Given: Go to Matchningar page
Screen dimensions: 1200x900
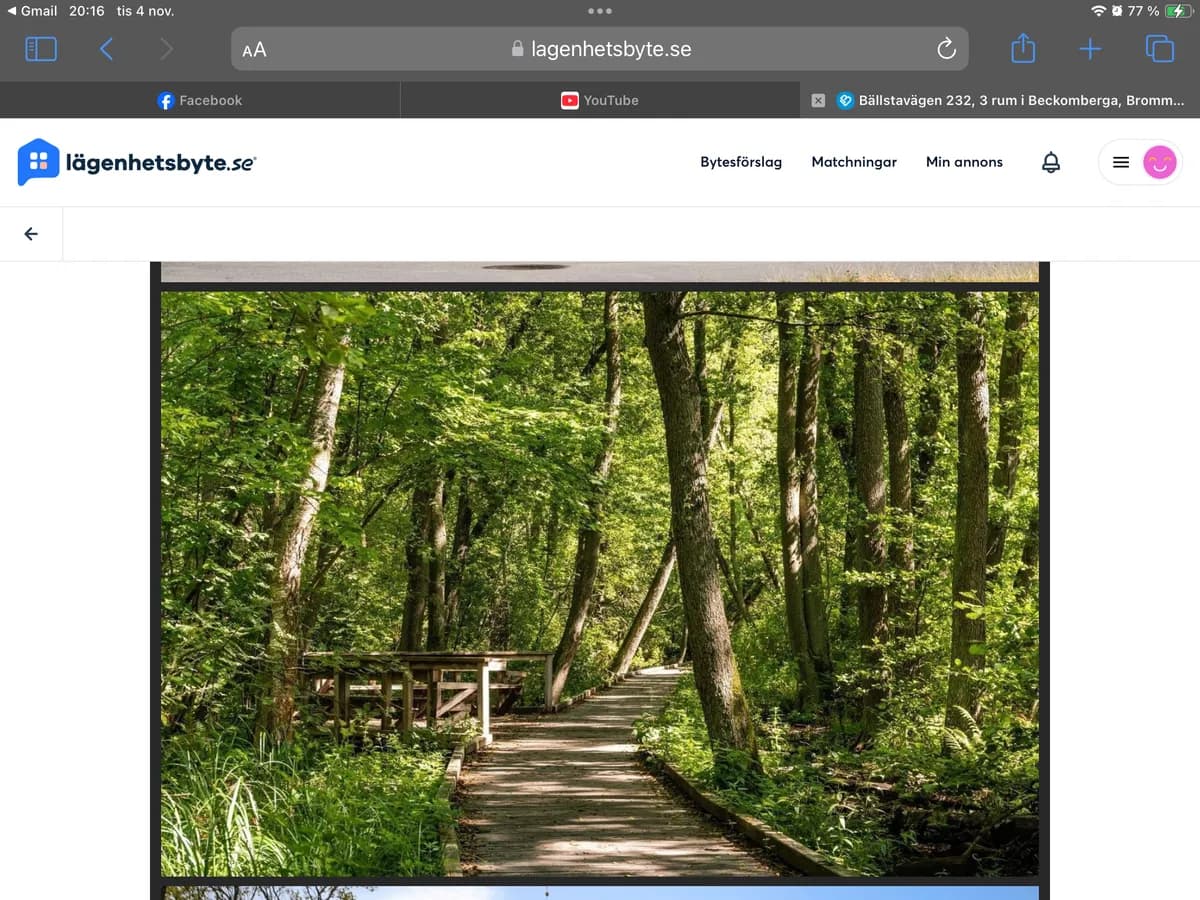Looking at the screenshot, I should click(854, 162).
